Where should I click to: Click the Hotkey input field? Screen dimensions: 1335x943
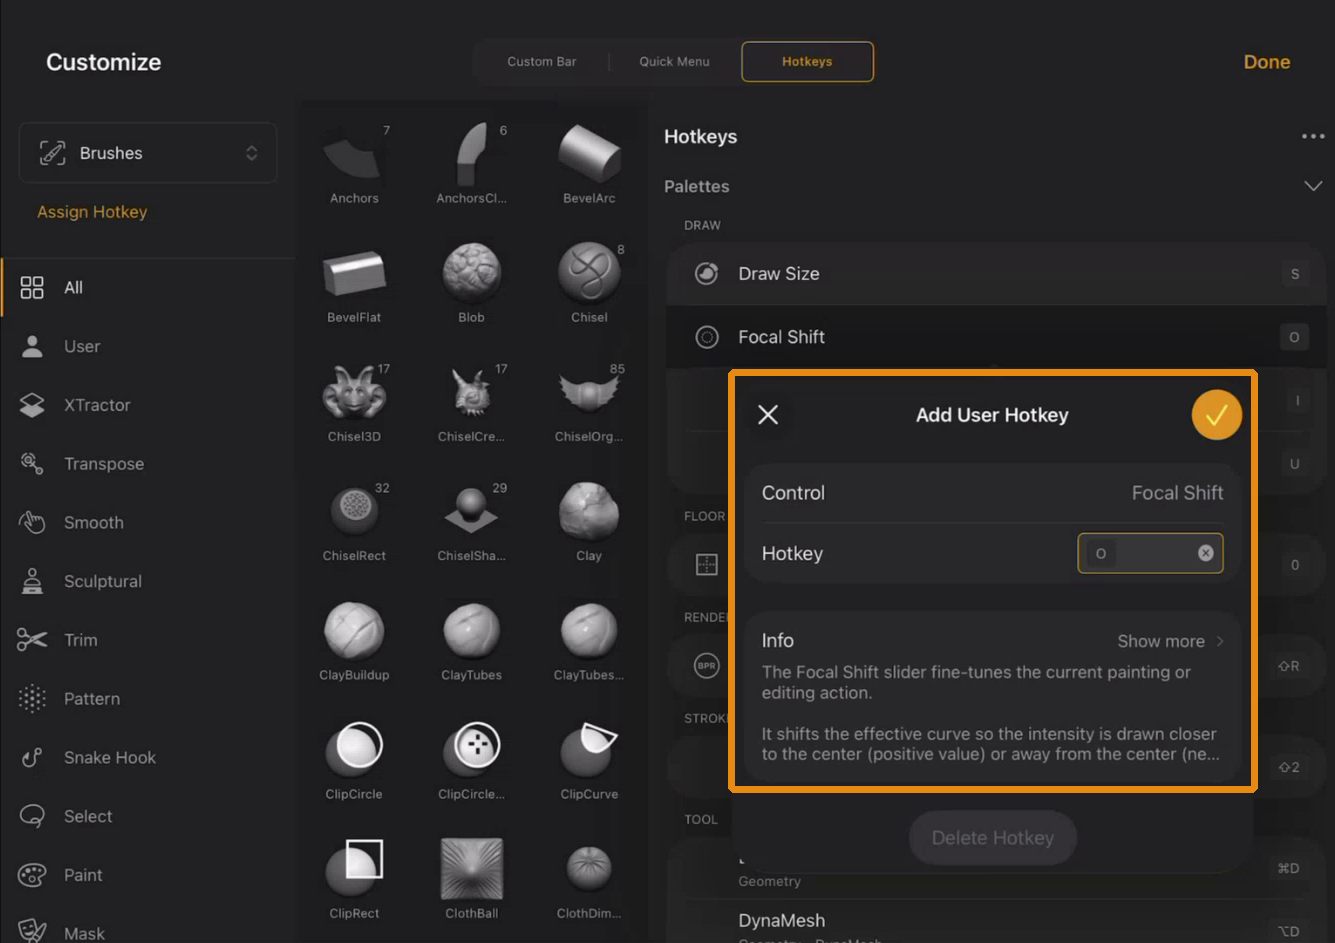pos(1150,553)
